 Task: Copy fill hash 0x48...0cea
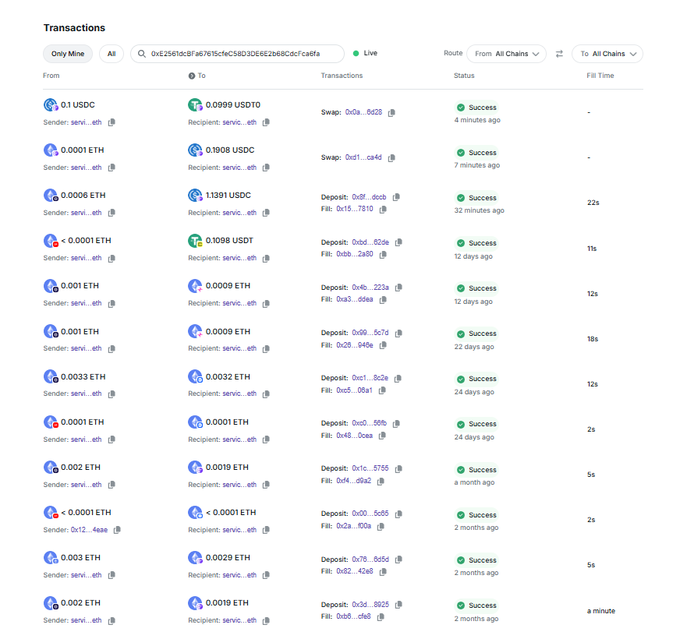[x=382, y=436]
